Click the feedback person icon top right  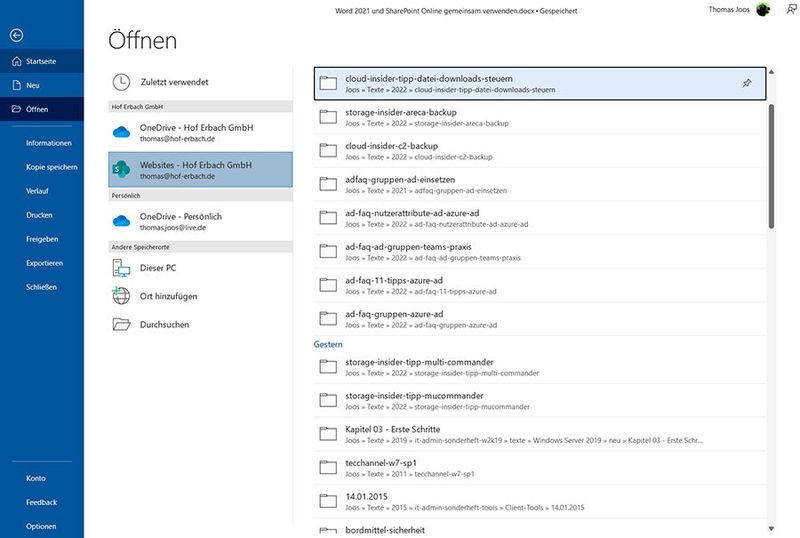tap(791, 9)
